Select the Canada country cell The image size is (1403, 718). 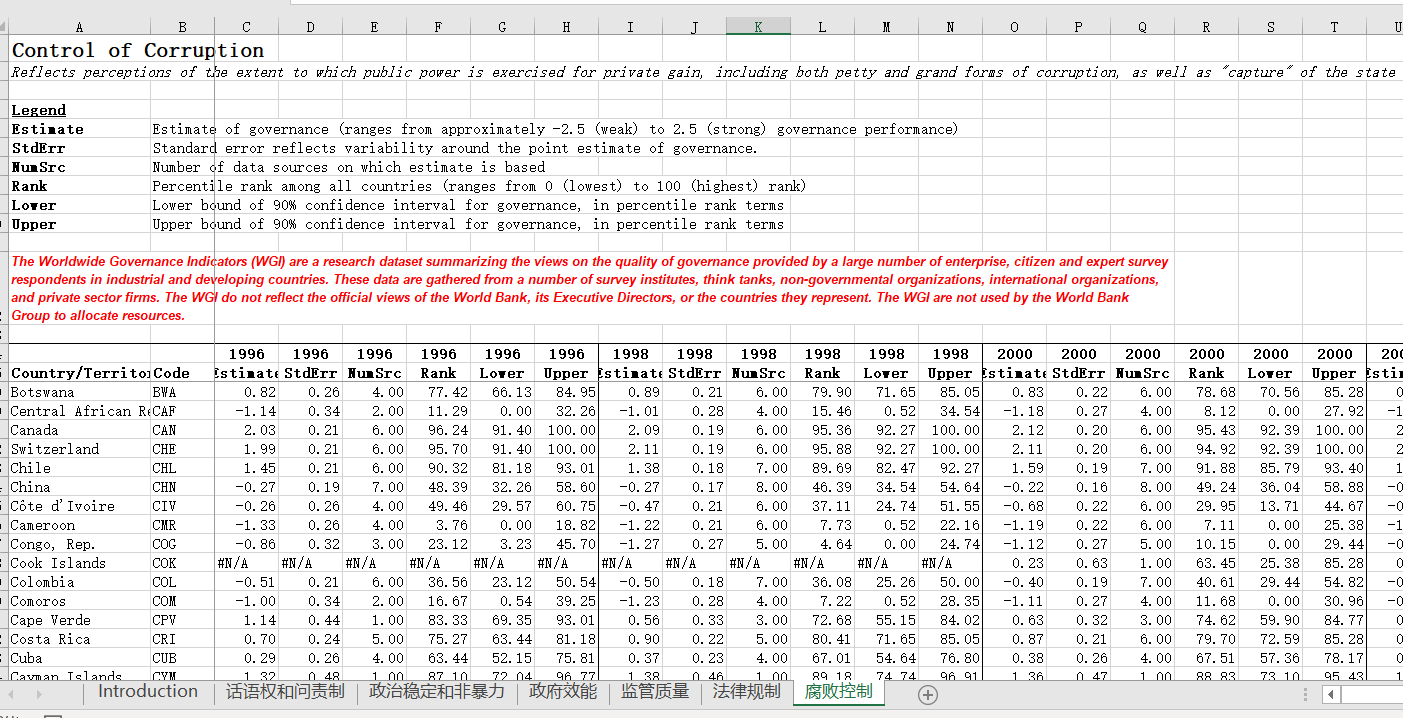pos(80,430)
